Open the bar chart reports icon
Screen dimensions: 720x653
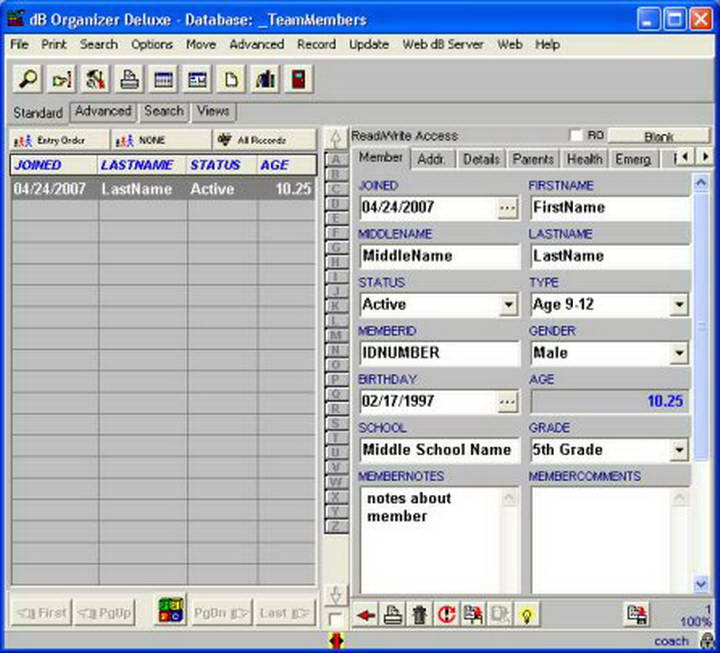click(x=265, y=79)
